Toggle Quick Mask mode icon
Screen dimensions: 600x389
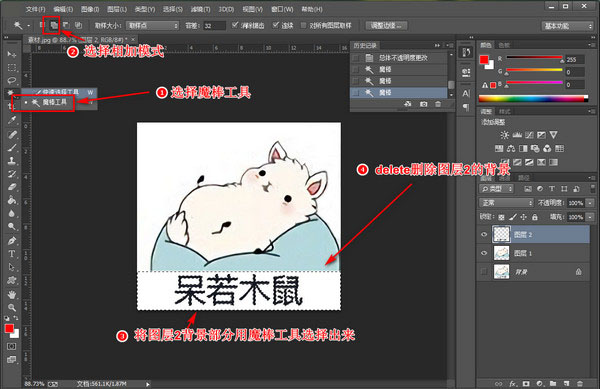pyautogui.click(x=11, y=346)
